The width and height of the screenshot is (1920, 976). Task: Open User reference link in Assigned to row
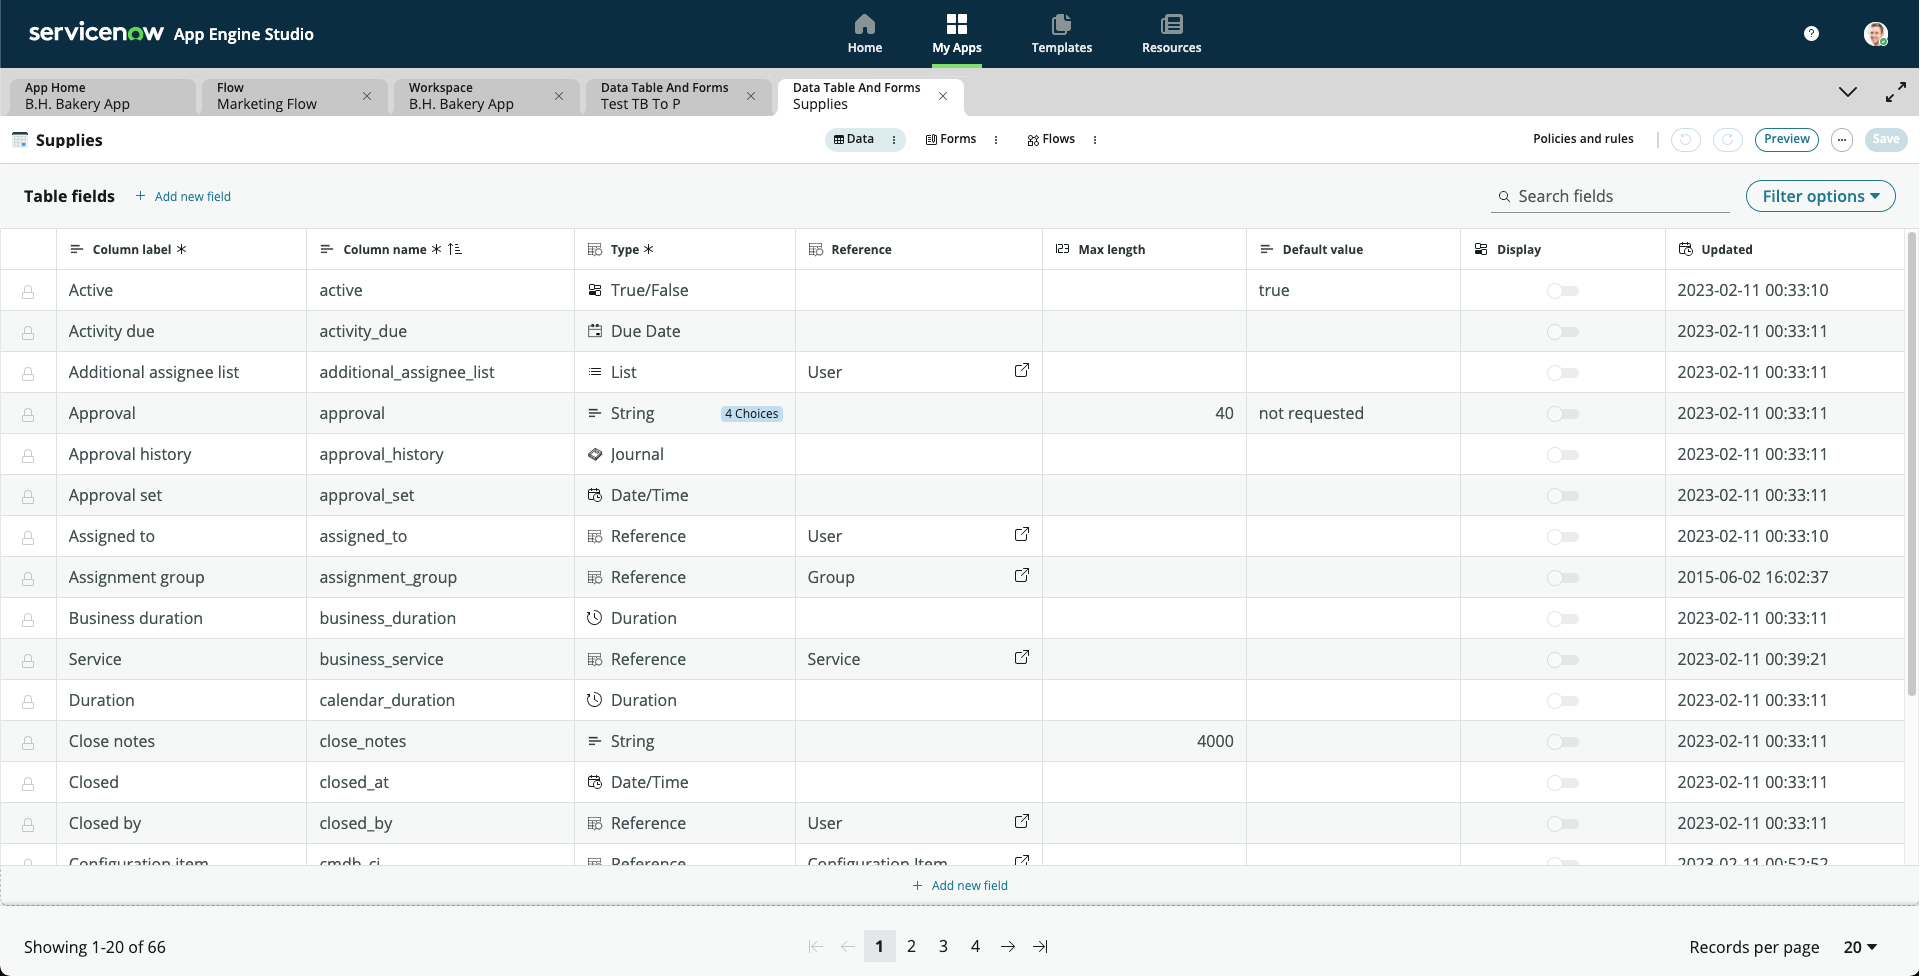[1021, 535]
